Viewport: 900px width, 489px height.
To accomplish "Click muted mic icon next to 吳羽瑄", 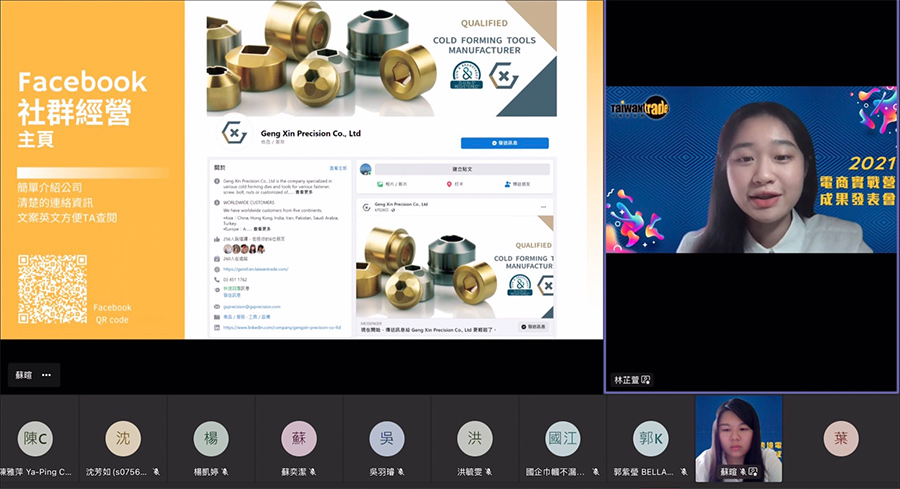I will [400, 472].
